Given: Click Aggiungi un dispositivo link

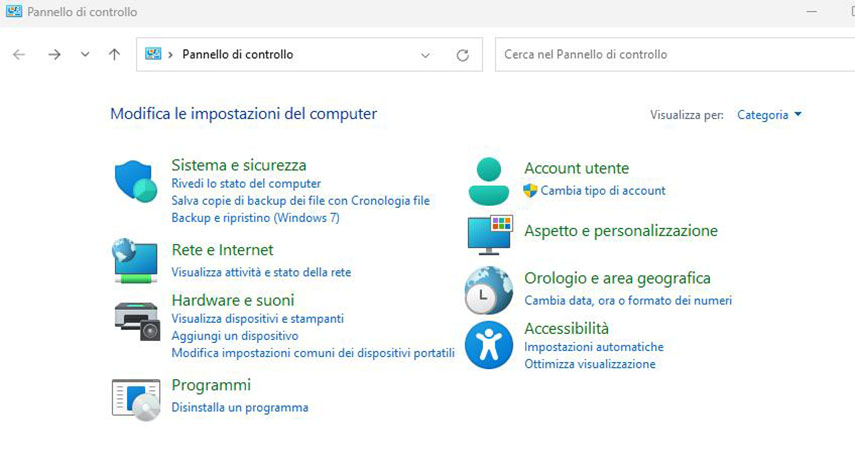Looking at the screenshot, I should pyautogui.click(x=235, y=336).
